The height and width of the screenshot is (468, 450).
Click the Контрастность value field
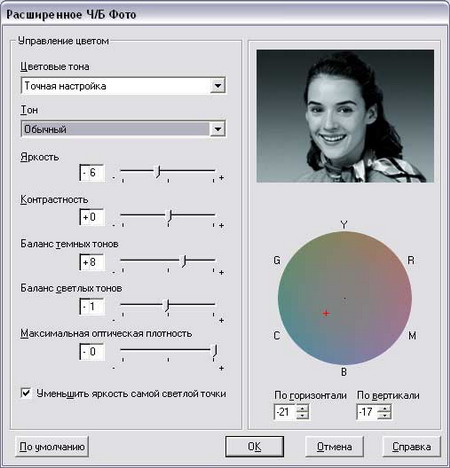pyautogui.click(x=92, y=217)
